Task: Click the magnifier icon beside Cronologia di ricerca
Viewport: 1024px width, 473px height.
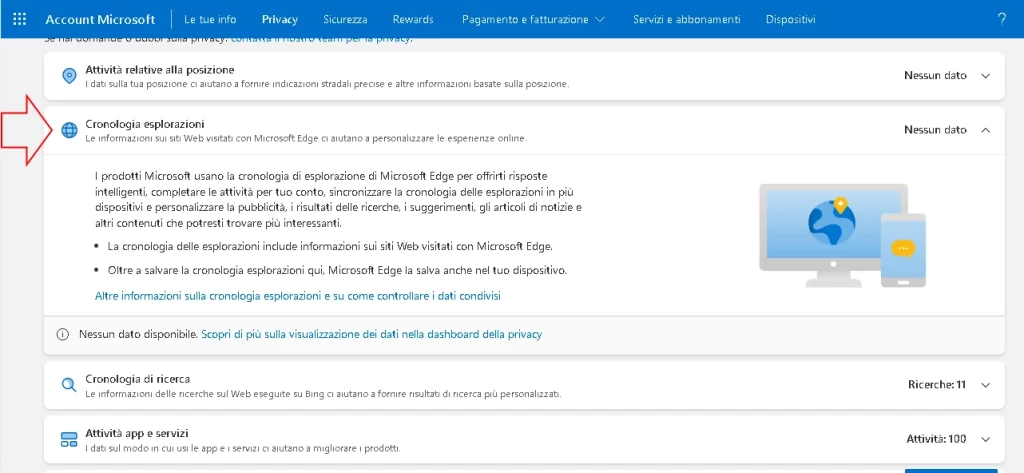Action: (x=69, y=385)
